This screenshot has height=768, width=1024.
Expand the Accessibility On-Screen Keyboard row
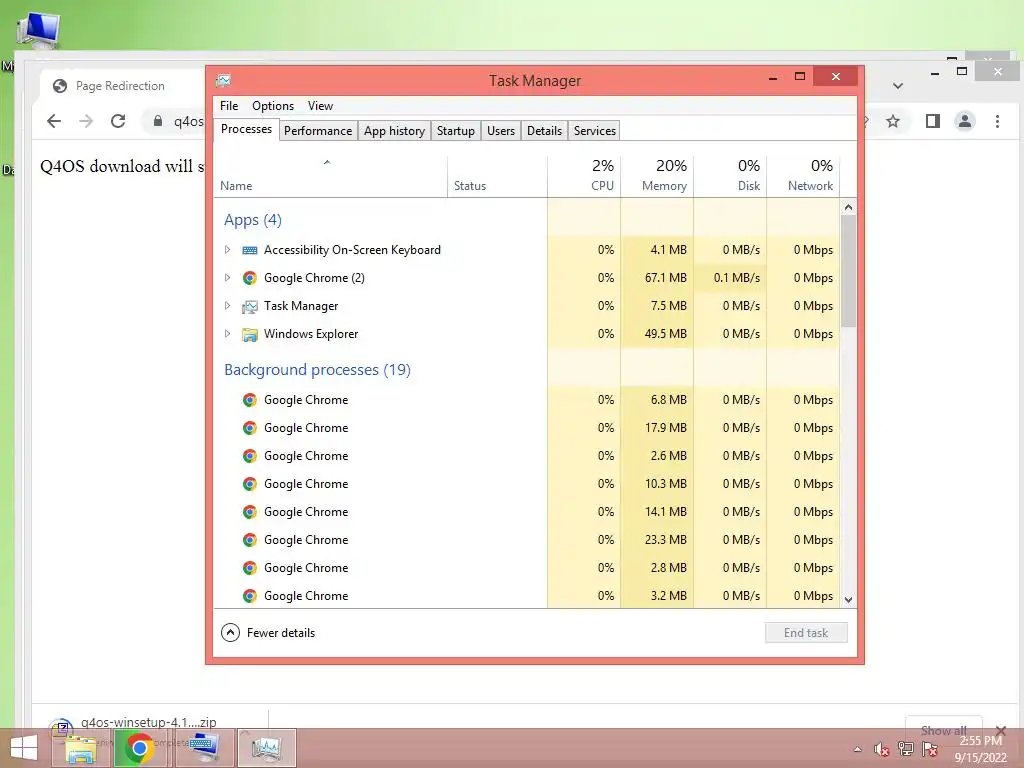click(227, 249)
